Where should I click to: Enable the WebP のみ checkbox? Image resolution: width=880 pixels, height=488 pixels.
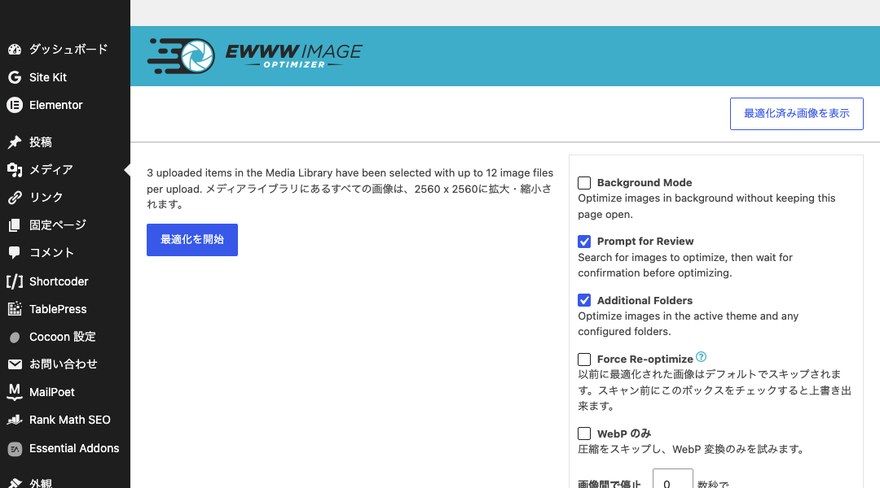[584, 434]
